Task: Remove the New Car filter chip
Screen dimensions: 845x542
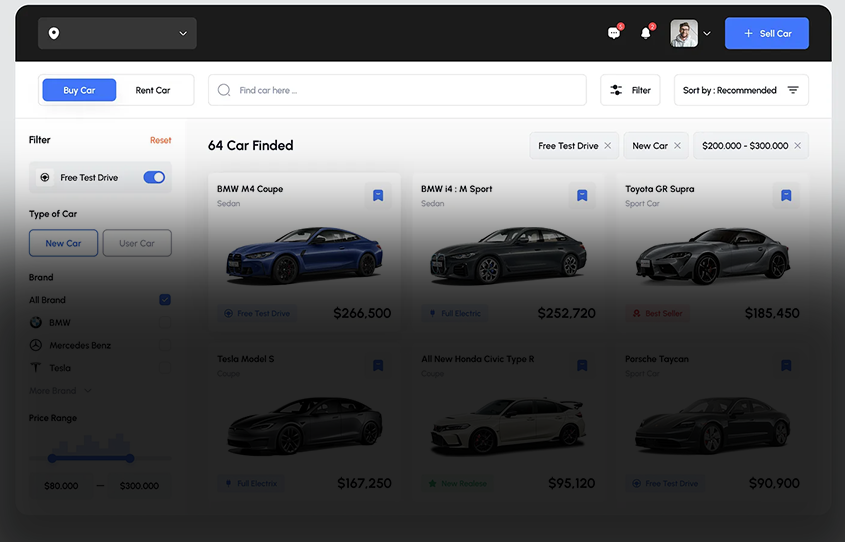Action: pos(677,145)
